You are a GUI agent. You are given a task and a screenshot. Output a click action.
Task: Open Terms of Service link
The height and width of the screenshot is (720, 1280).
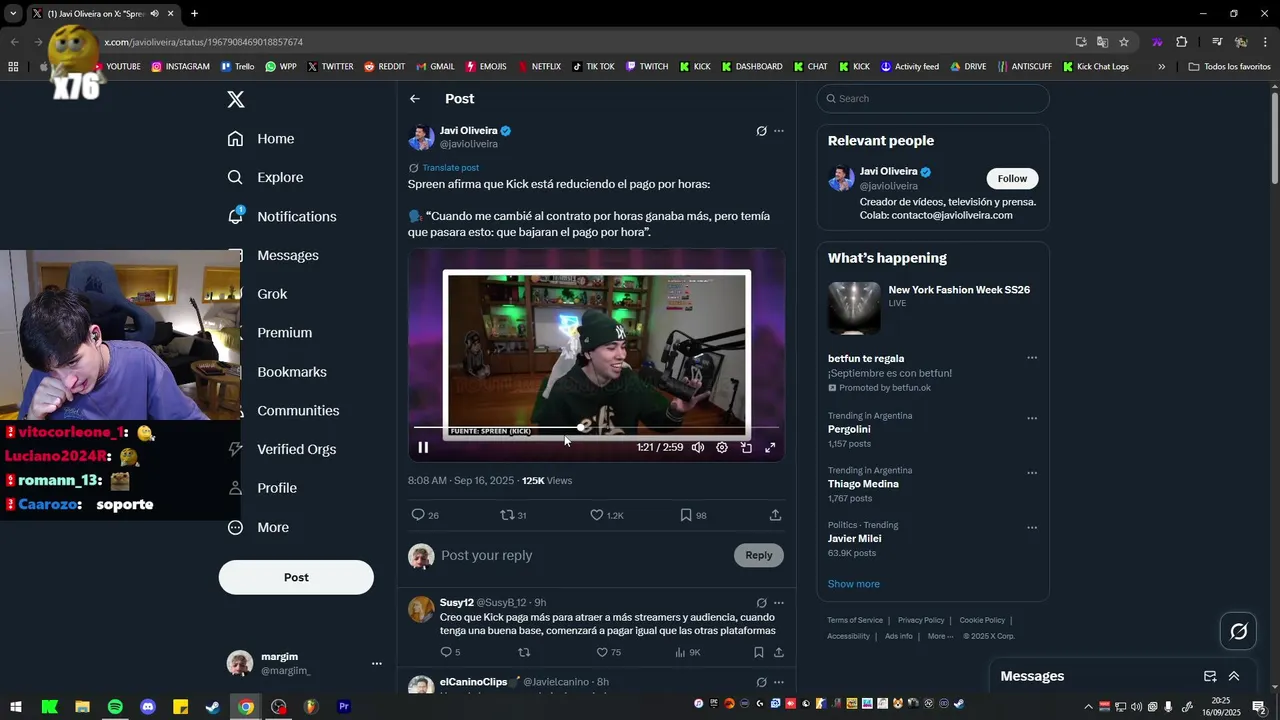(855, 620)
